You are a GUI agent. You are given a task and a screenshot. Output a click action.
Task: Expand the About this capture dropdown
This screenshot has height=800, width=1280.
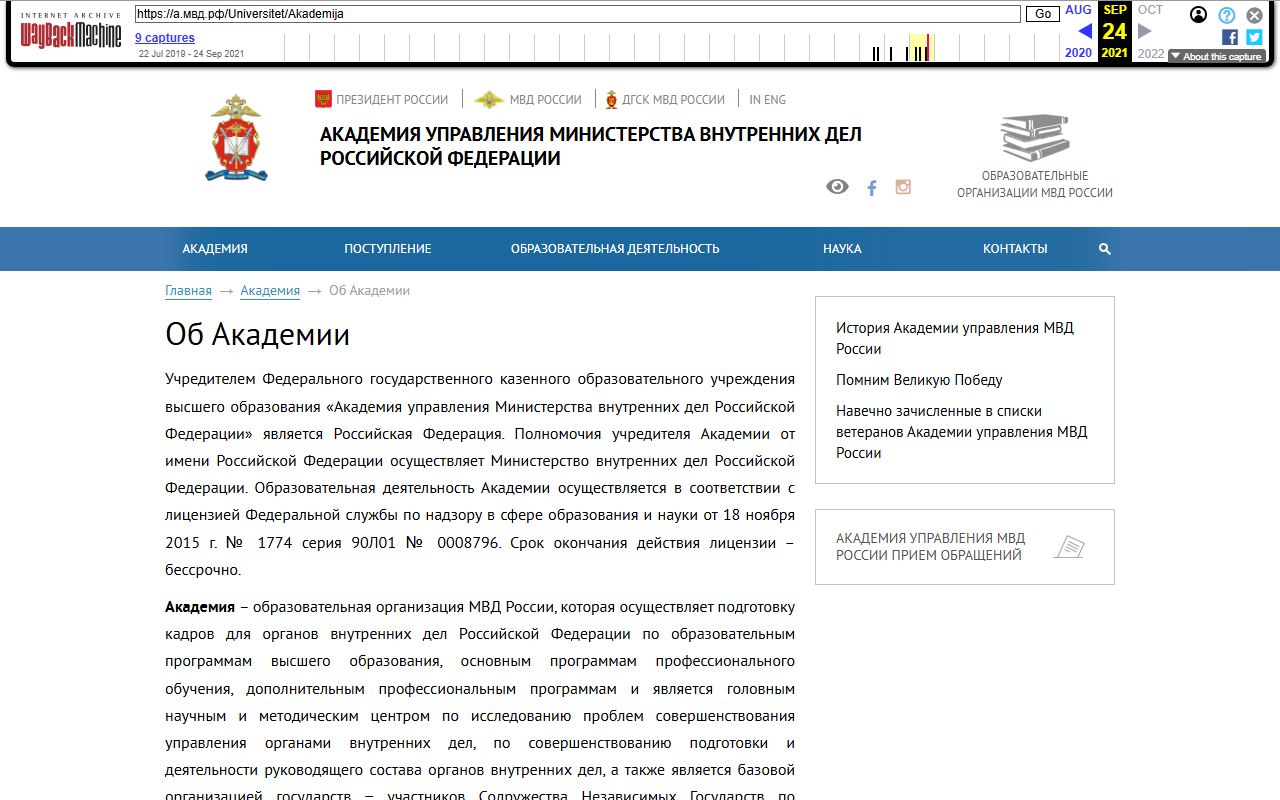click(x=1217, y=57)
